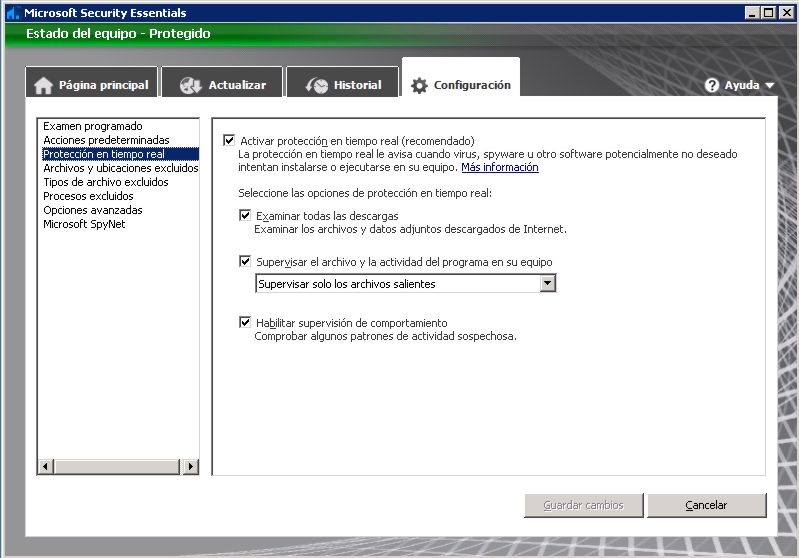Click the left arrow of settings list scrollbar

coord(46,466)
